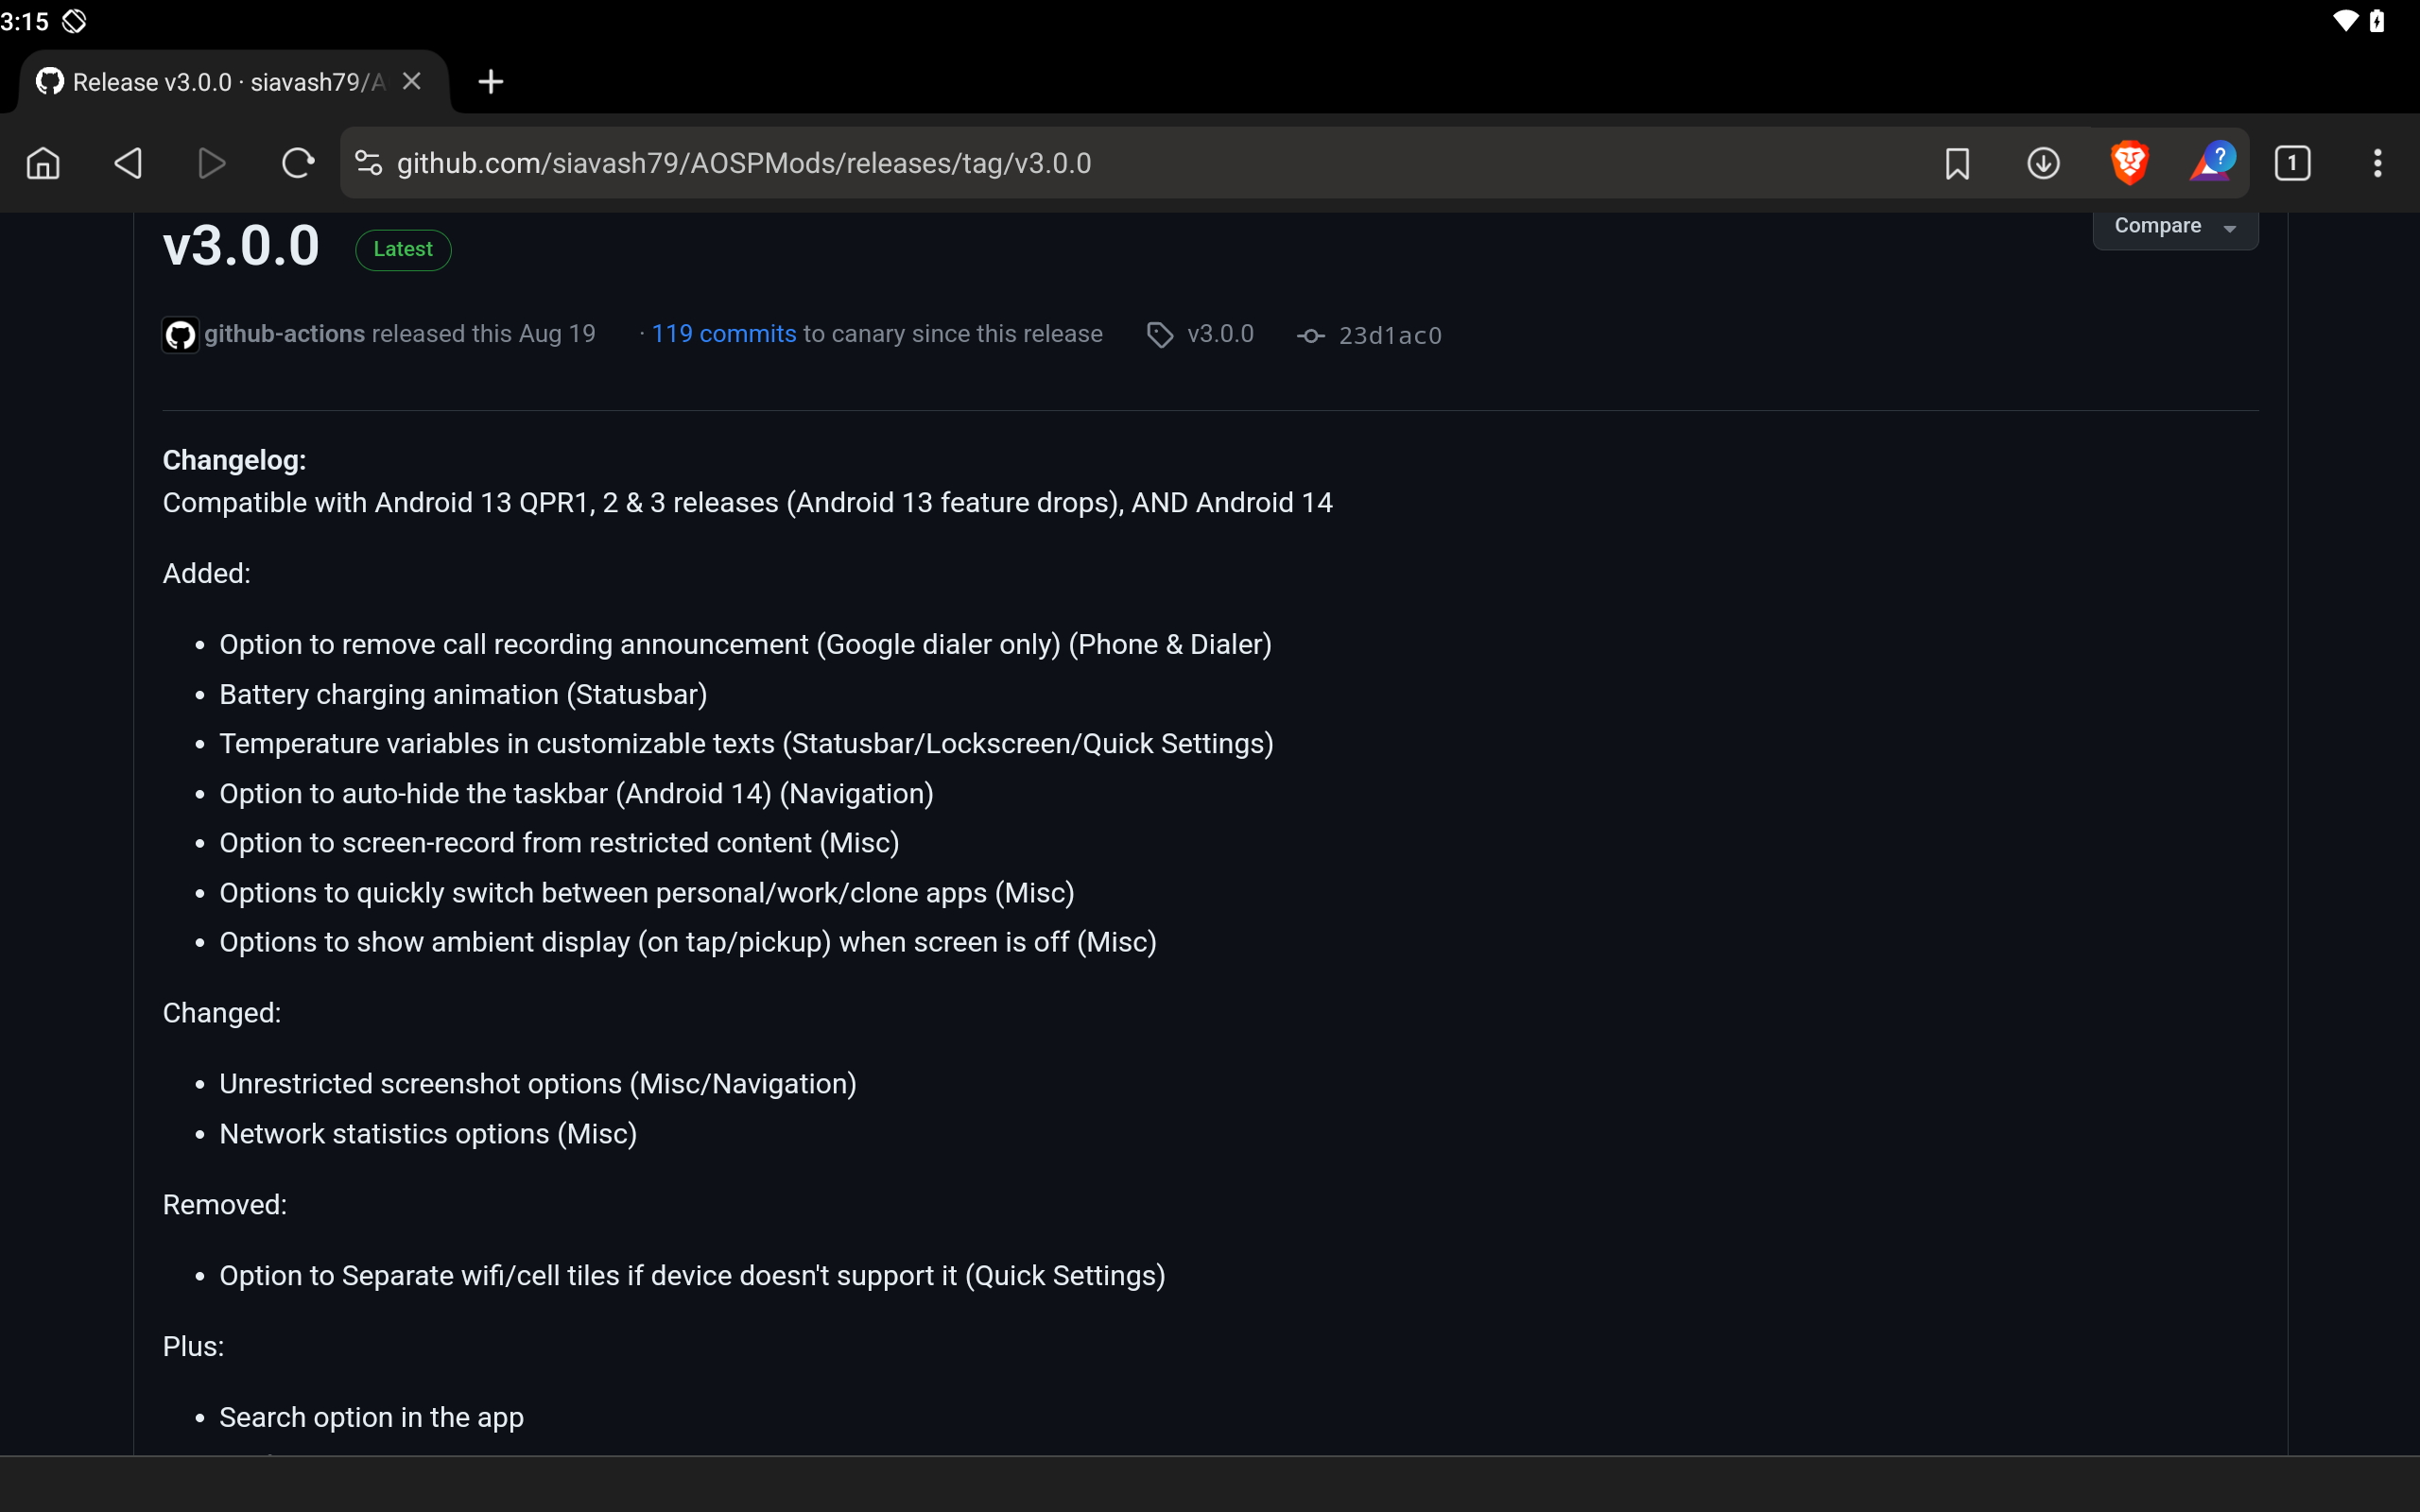2420x1512 pixels.
Task: Visit the github-actions profile
Action: pos(283,334)
